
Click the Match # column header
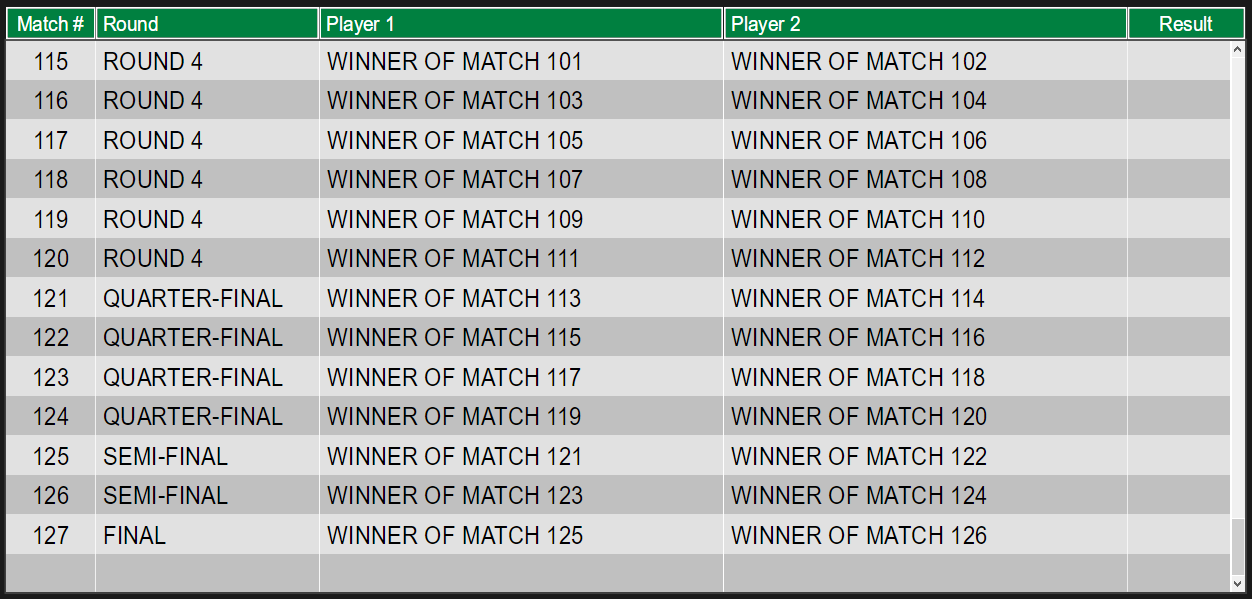(51, 24)
